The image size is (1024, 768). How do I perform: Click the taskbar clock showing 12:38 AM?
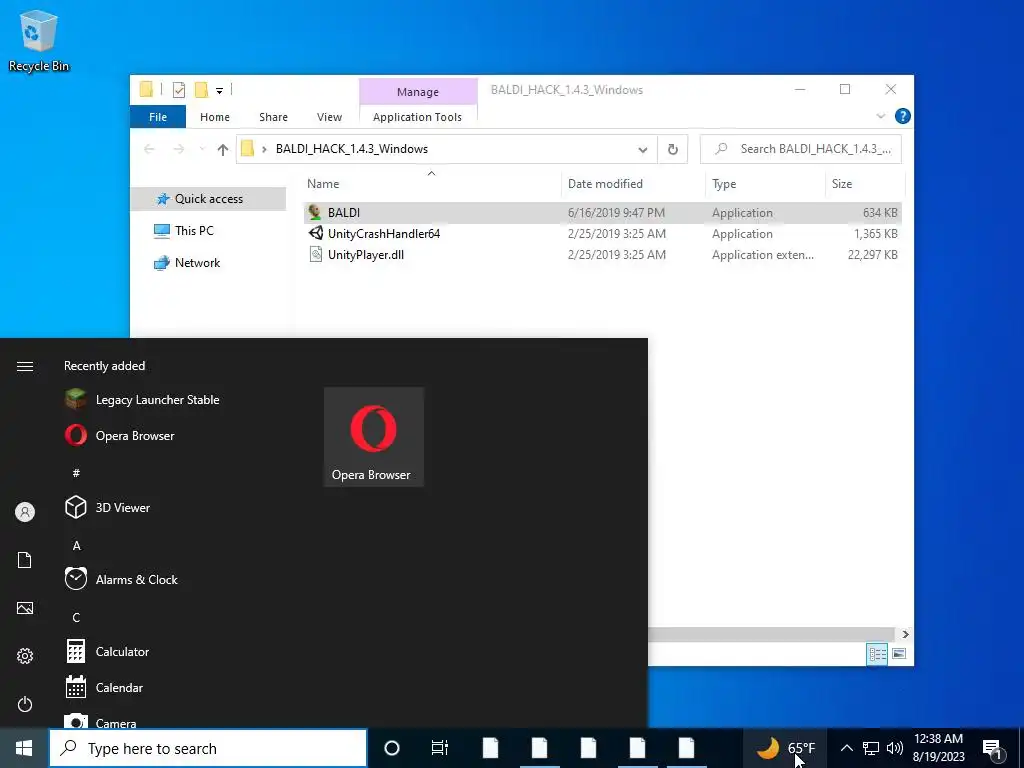938,748
